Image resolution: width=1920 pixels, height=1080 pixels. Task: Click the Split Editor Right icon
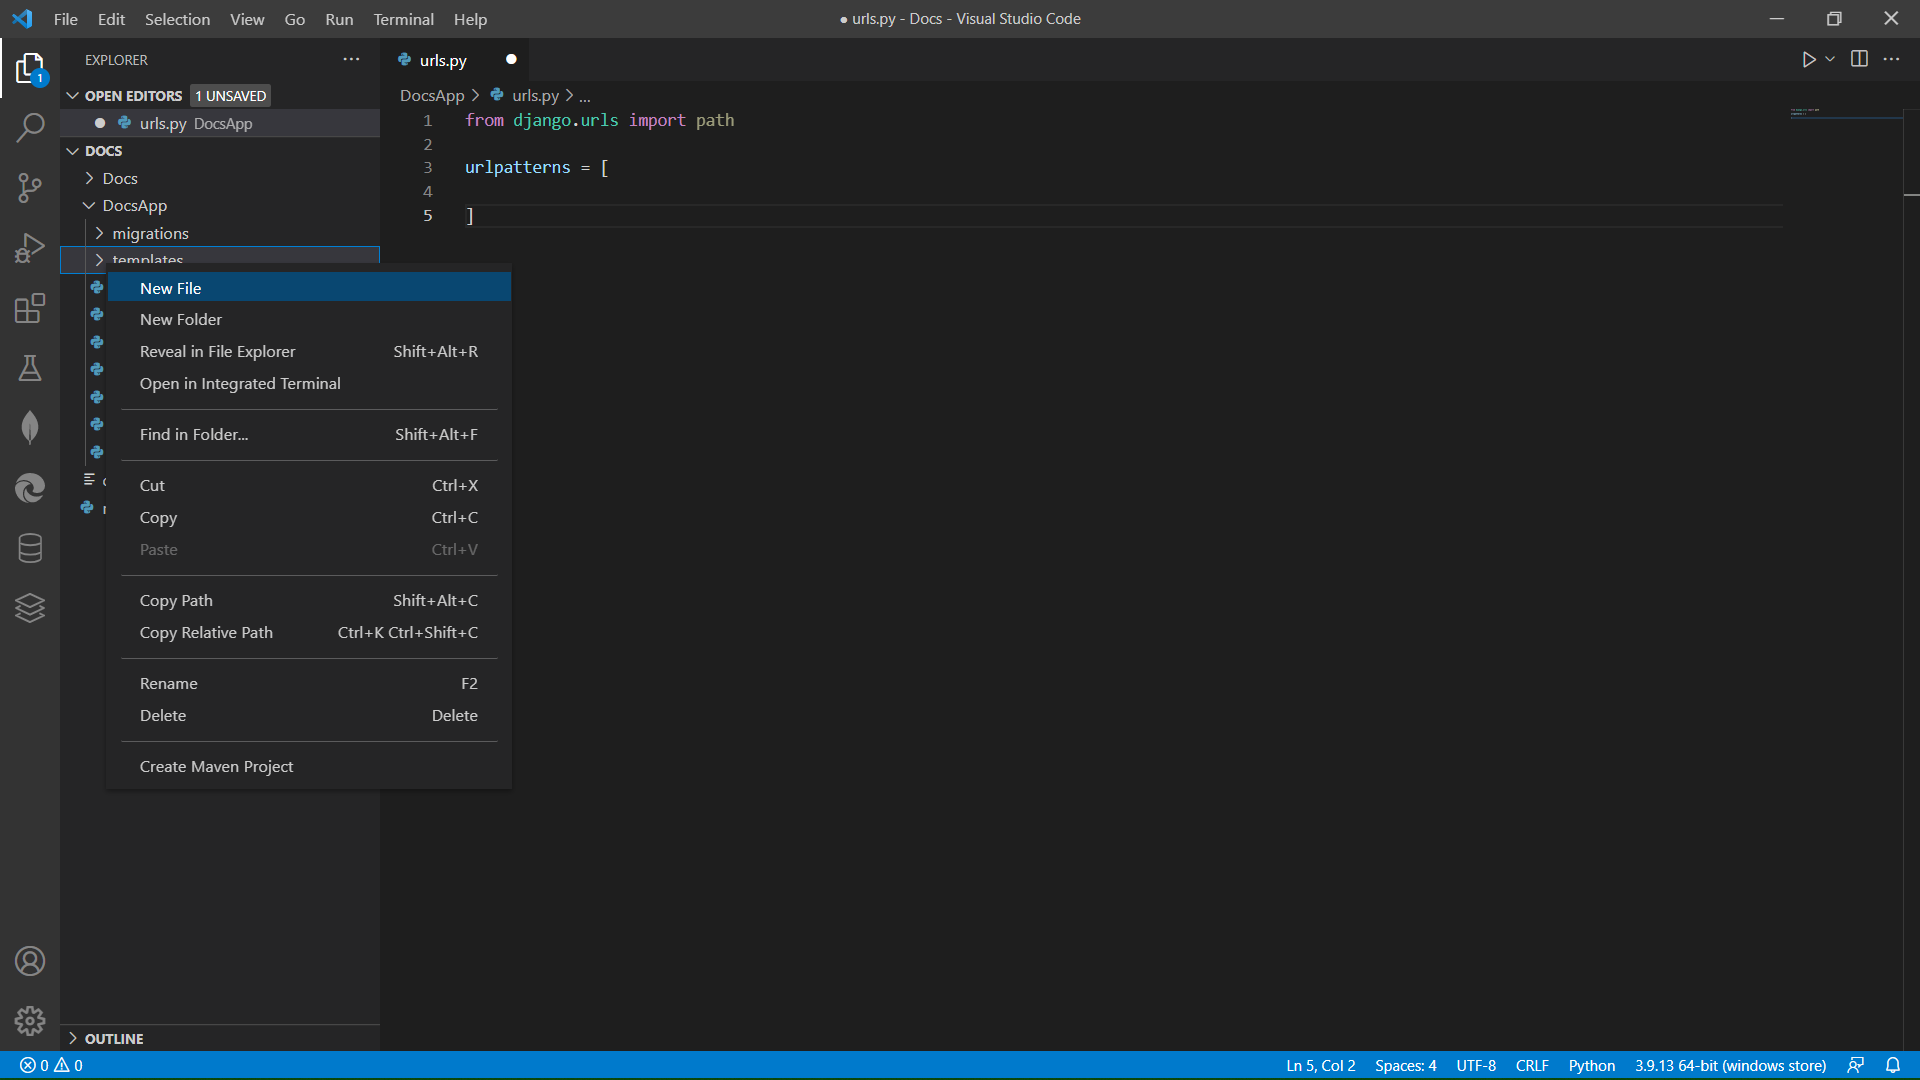1859,60
